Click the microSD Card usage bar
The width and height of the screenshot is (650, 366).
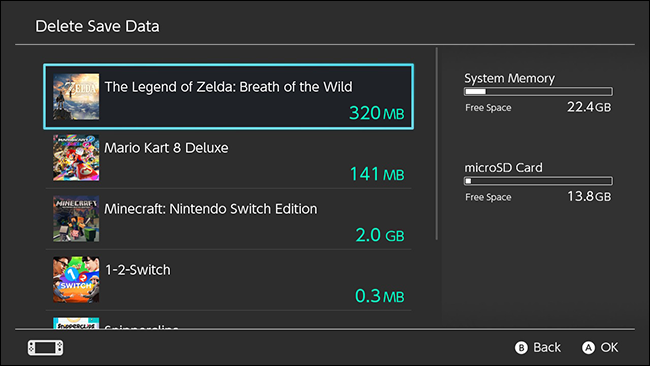point(538,181)
